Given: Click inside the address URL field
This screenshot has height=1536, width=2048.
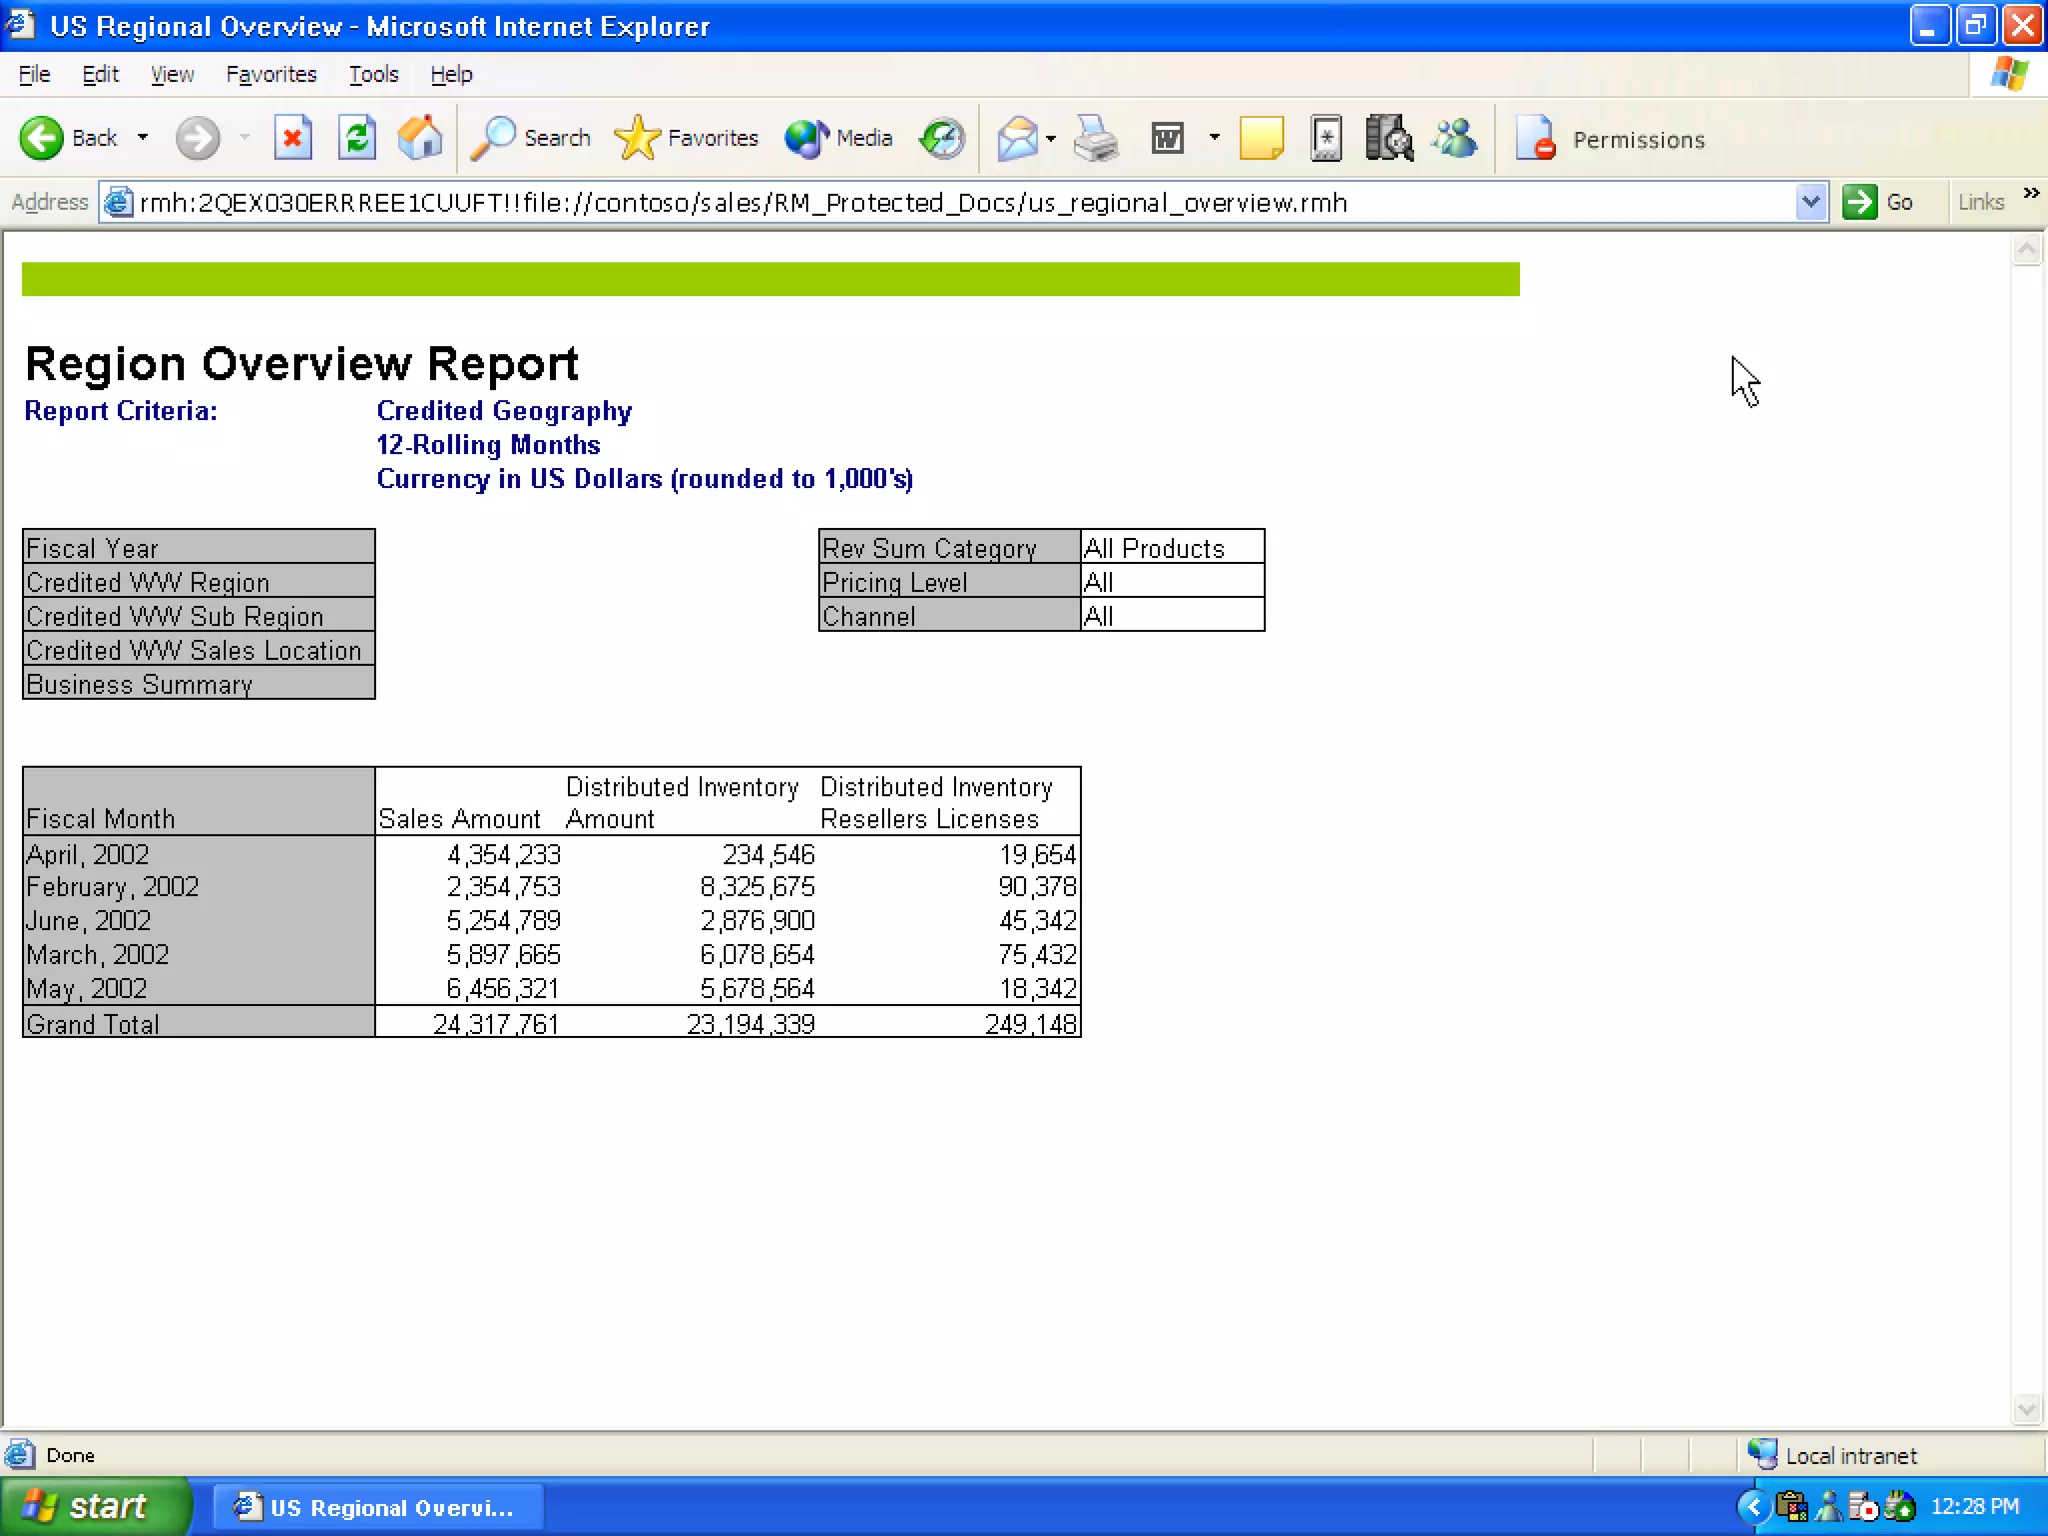Looking at the screenshot, I should 900,202.
